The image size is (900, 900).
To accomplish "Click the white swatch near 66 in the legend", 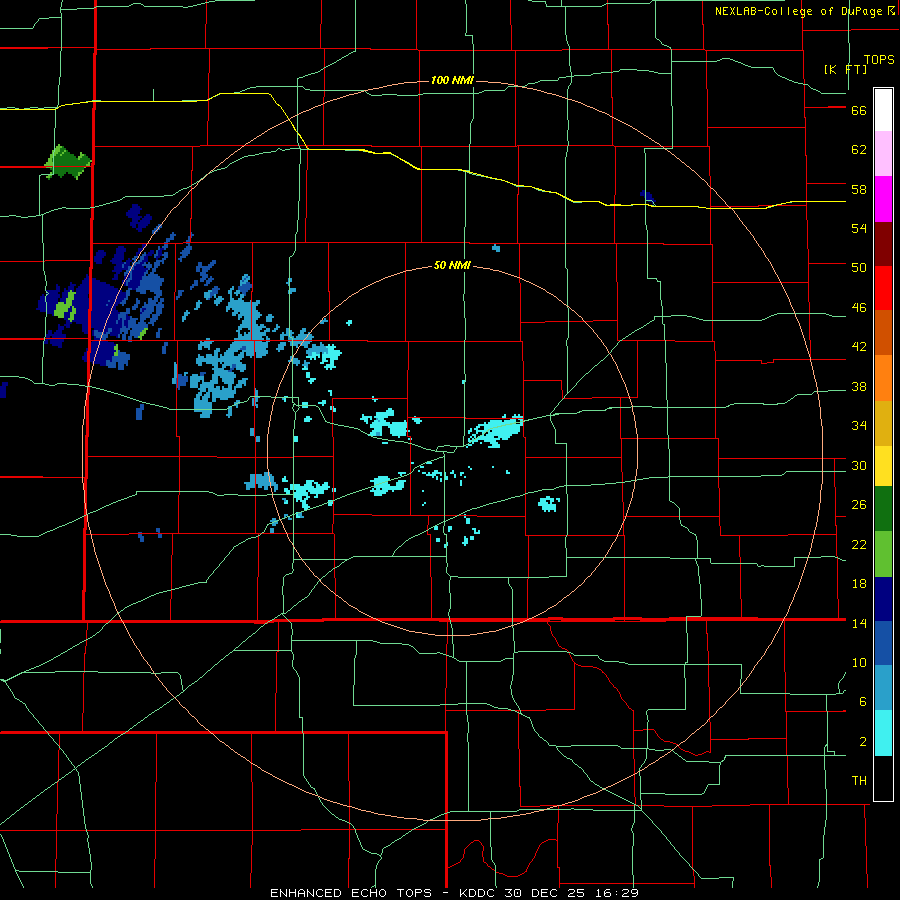I will pos(883,110).
